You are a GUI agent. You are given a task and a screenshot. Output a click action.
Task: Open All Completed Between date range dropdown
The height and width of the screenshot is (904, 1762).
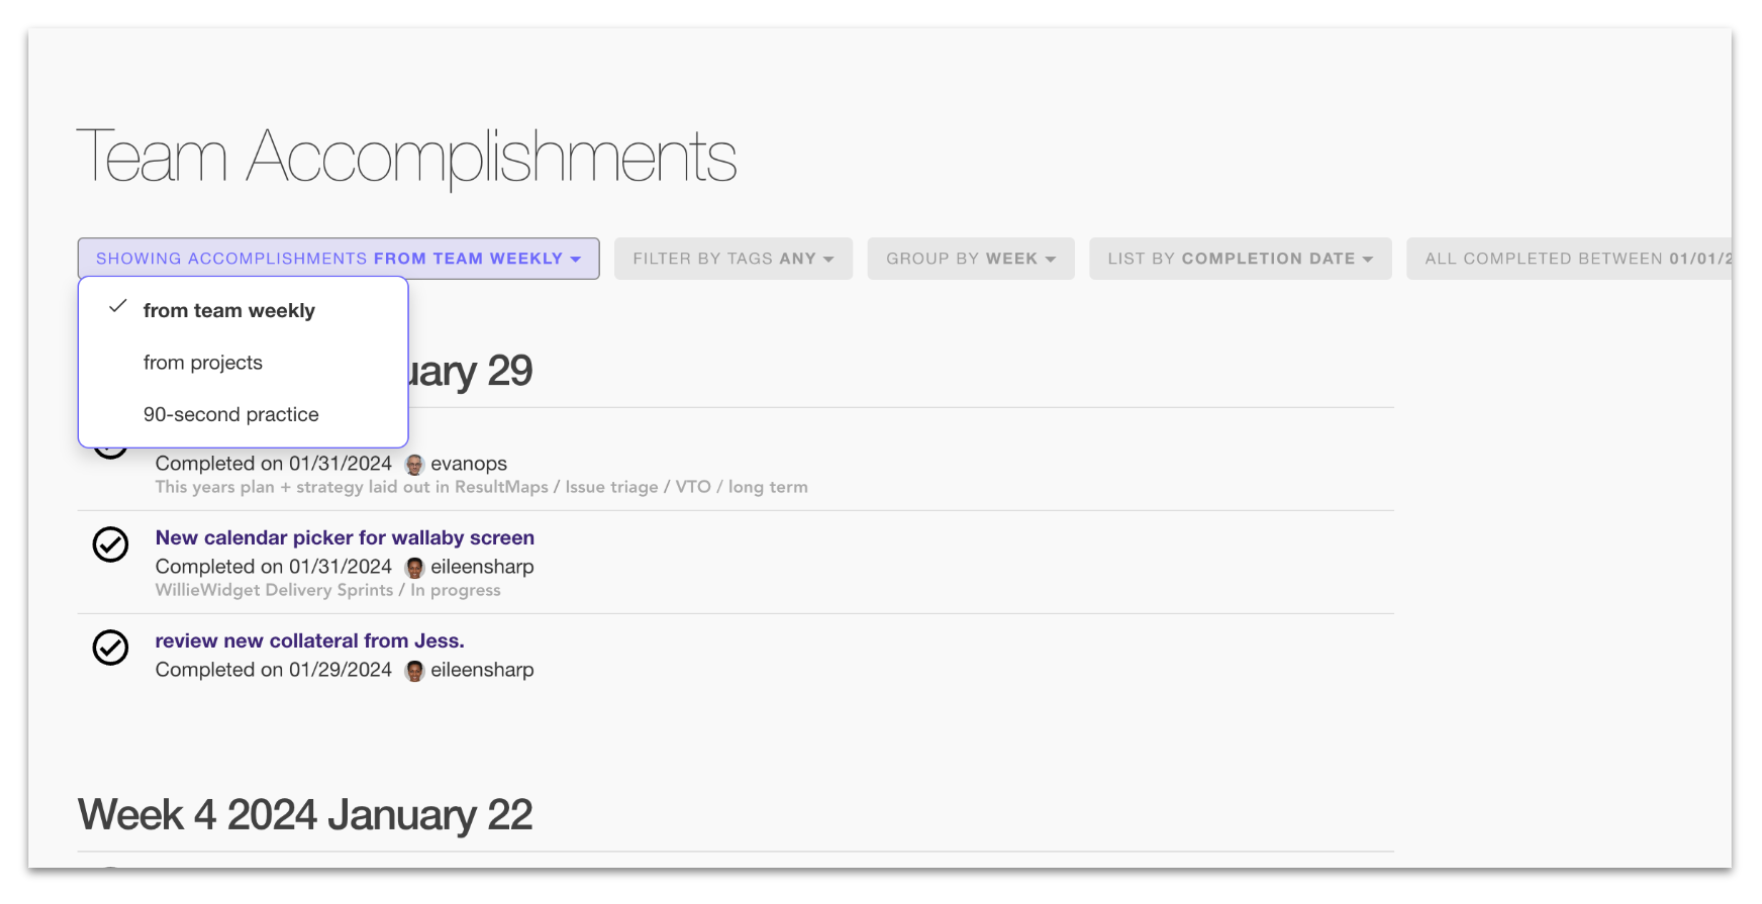pyautogui.click(x=1568, y=259)
